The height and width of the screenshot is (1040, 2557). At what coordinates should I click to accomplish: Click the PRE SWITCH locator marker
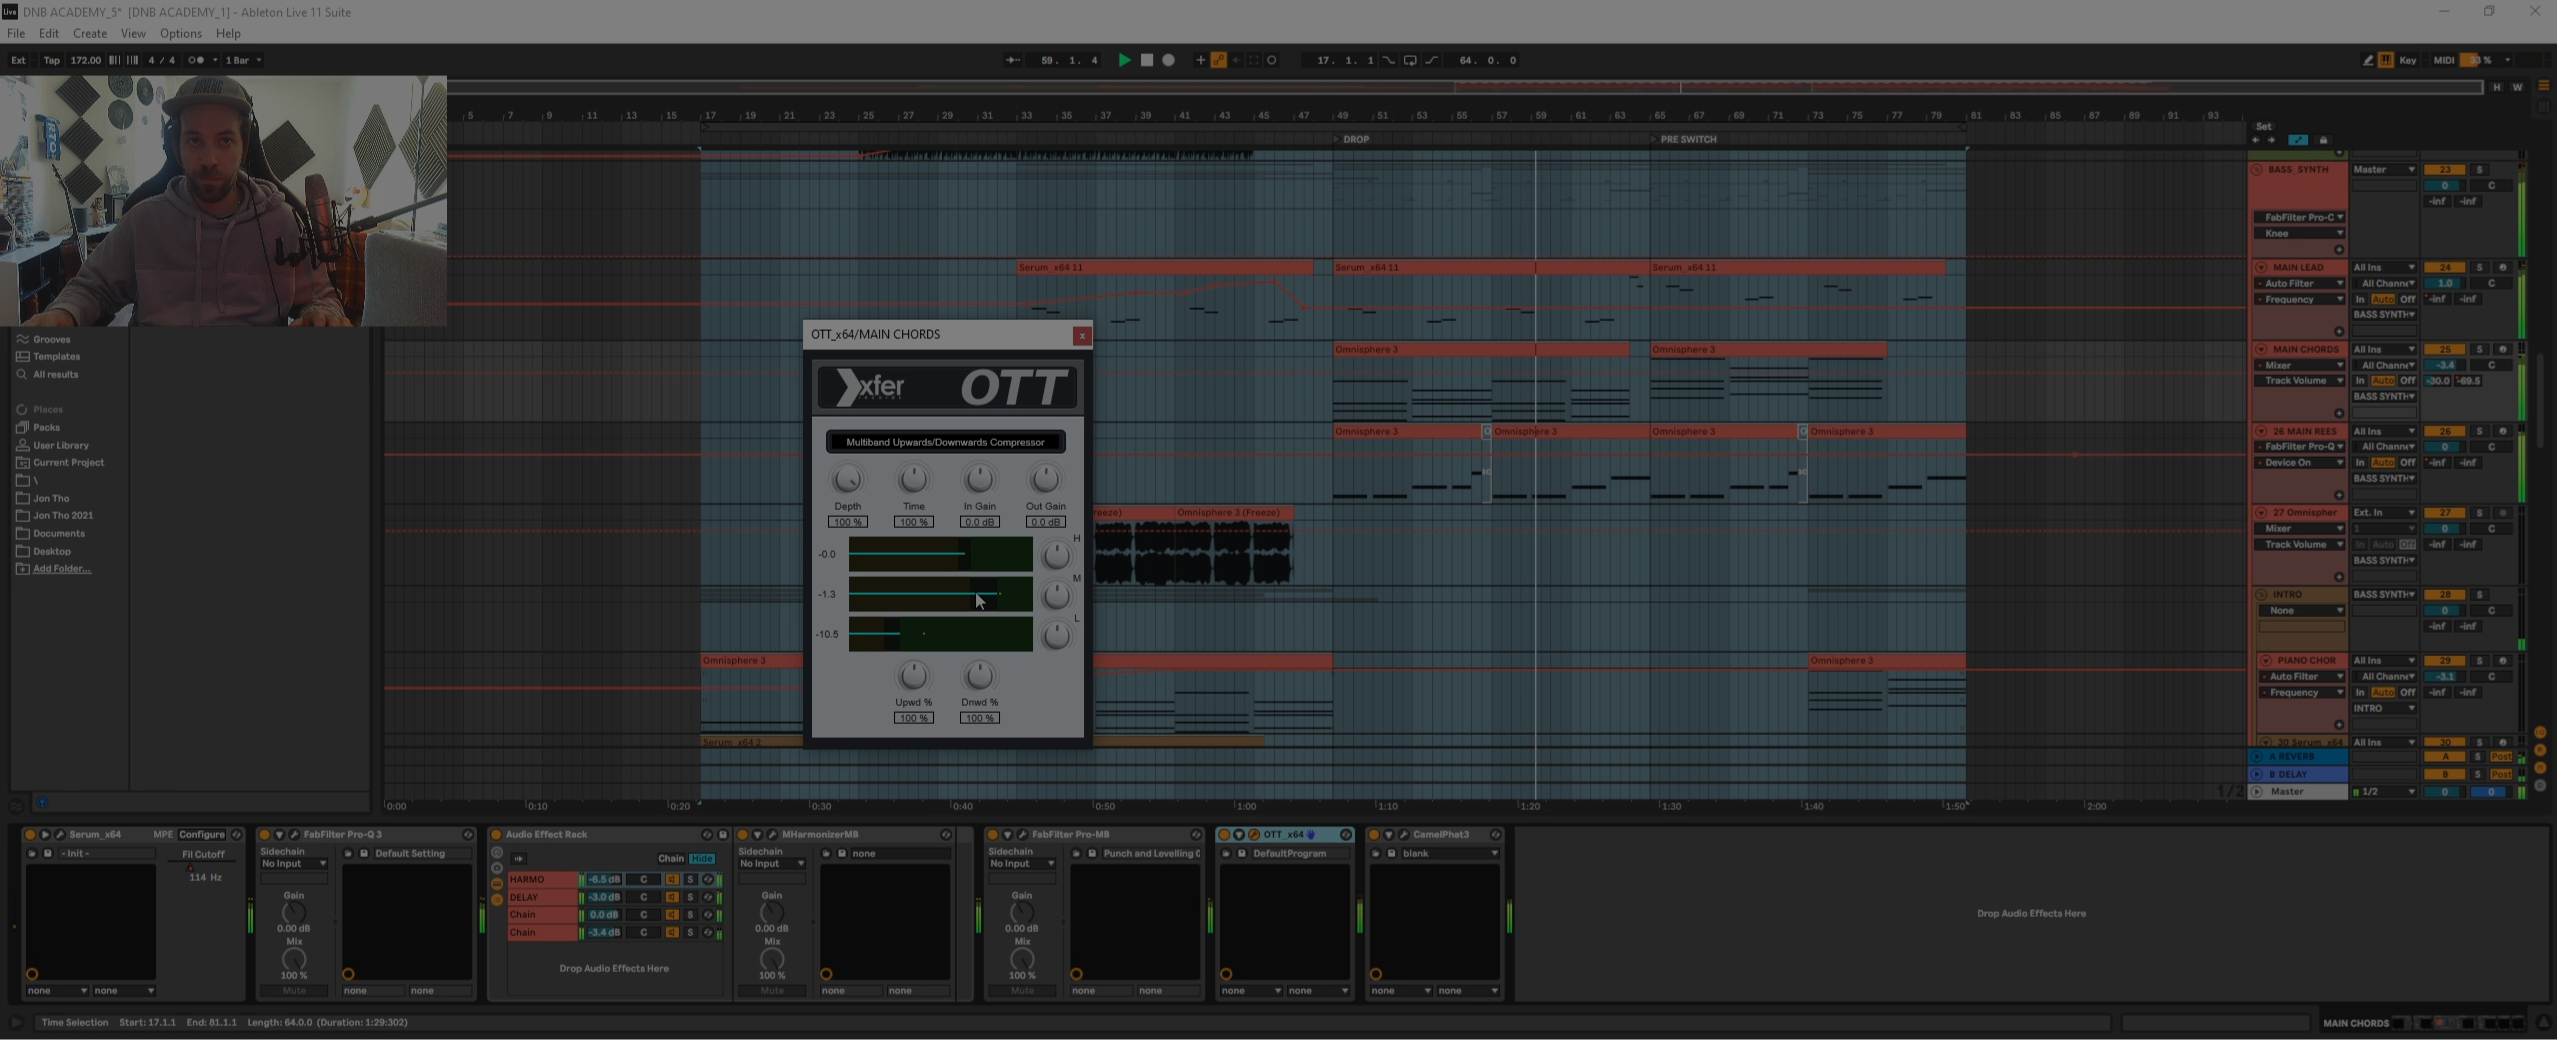pyautogui.click(x=1683, y=139)
